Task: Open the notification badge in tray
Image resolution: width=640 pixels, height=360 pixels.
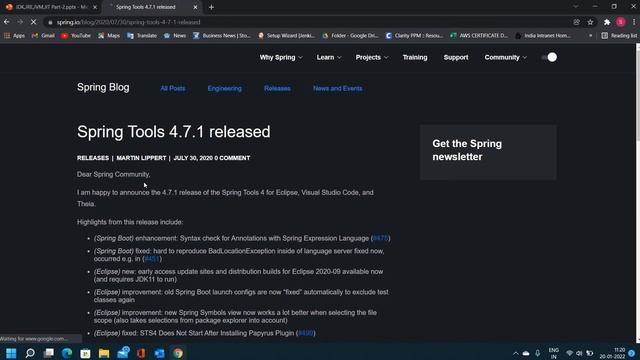Action: point(632,353)
